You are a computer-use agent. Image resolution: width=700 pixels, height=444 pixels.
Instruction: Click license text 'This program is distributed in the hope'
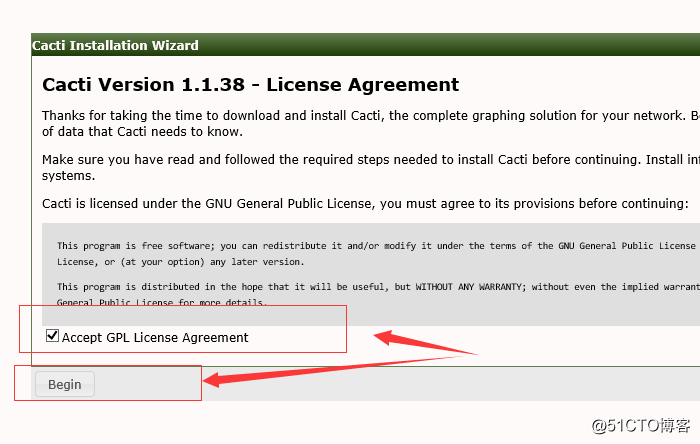[378, 295]
